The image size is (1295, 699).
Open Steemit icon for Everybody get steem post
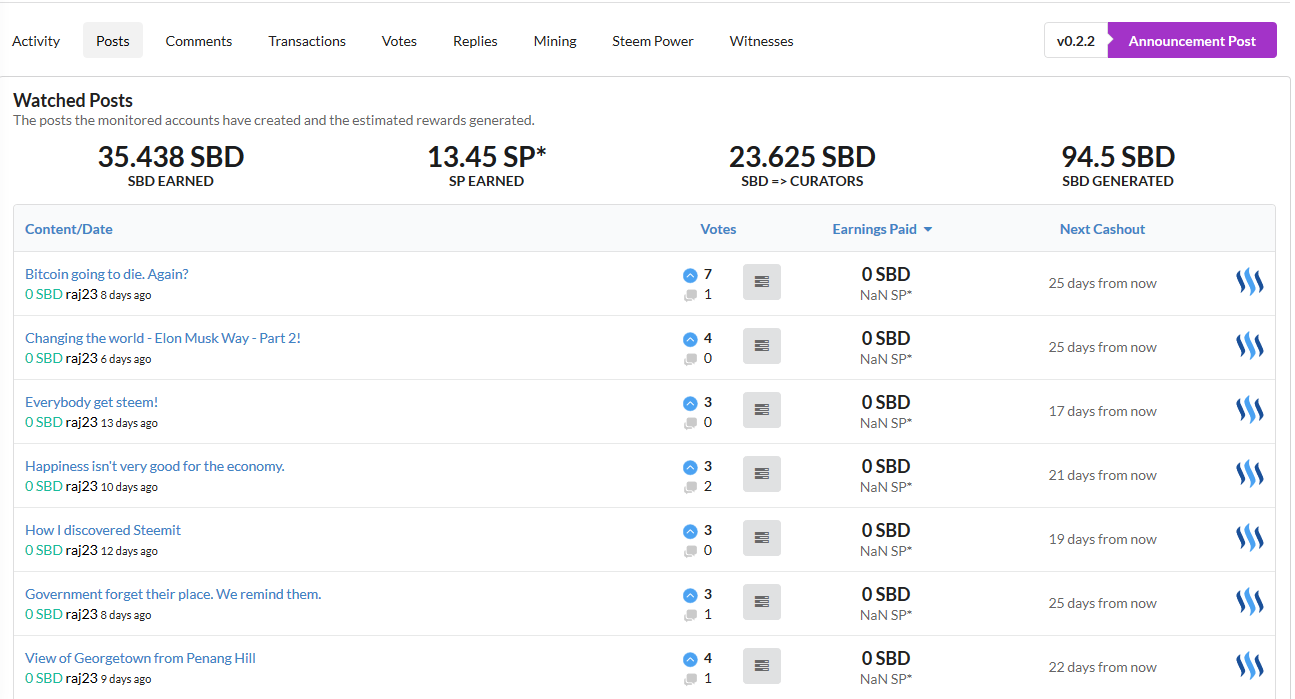[x=1249, y=410]
